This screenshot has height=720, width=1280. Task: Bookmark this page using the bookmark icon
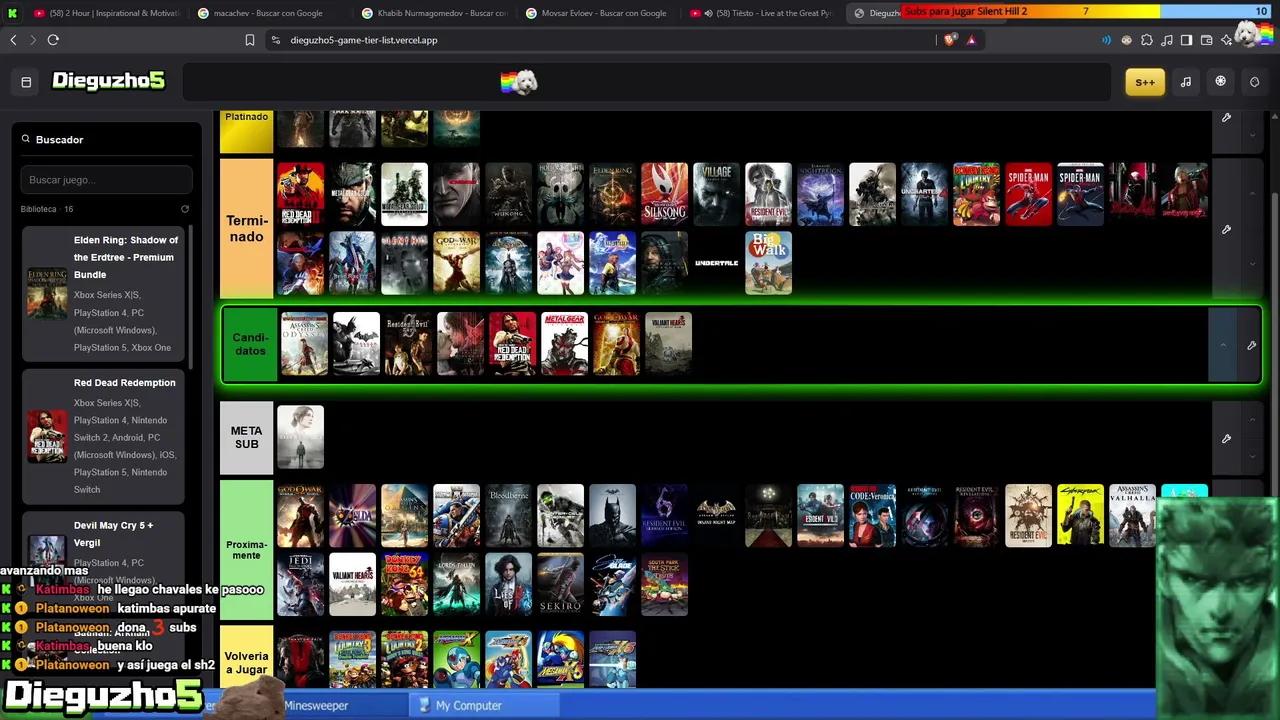tap(250, 40)
